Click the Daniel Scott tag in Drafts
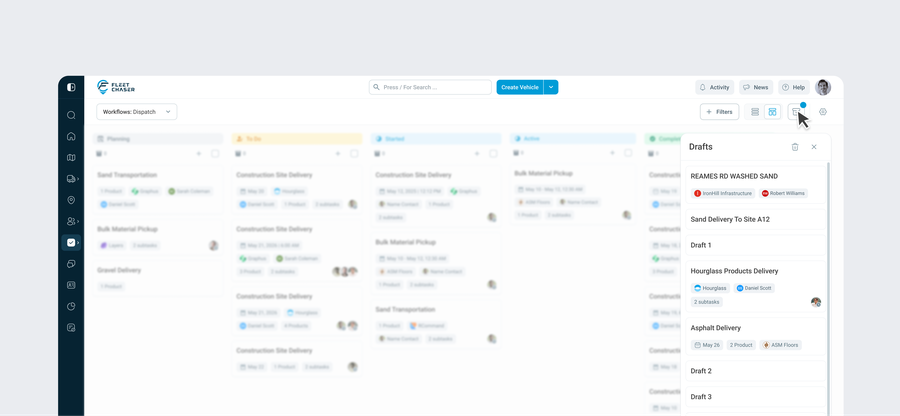The width and height of the screenshot is (900, 416). pyautogui.click(x=754, y=288)
